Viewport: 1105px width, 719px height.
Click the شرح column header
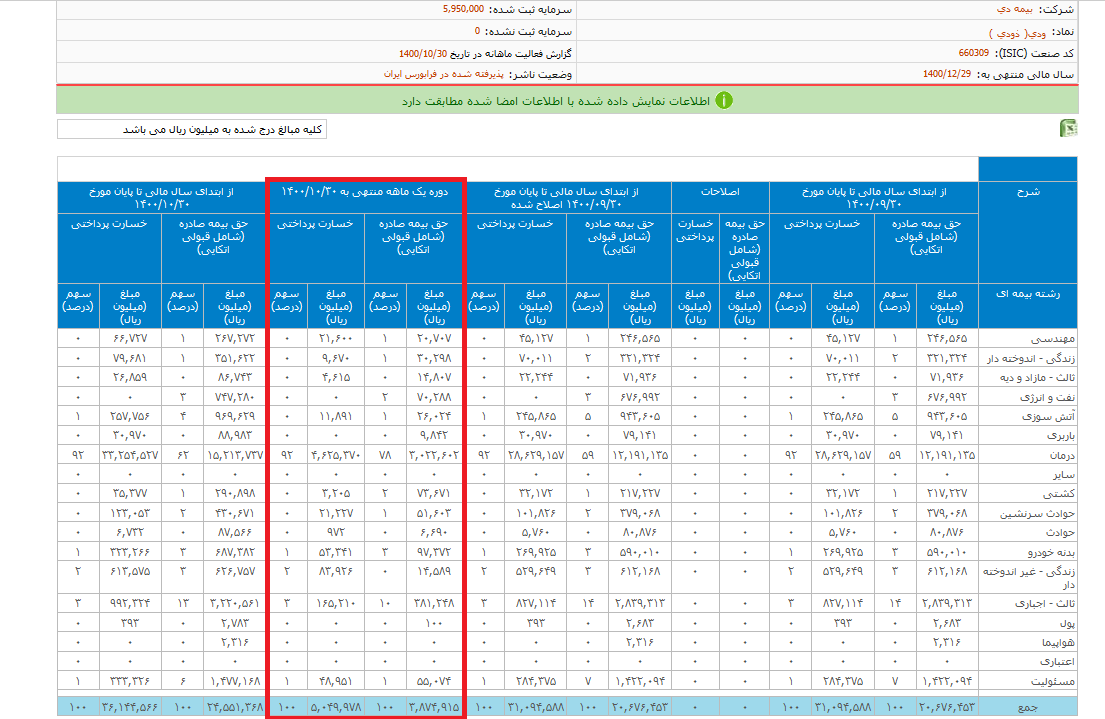[x=1027, y=190]
